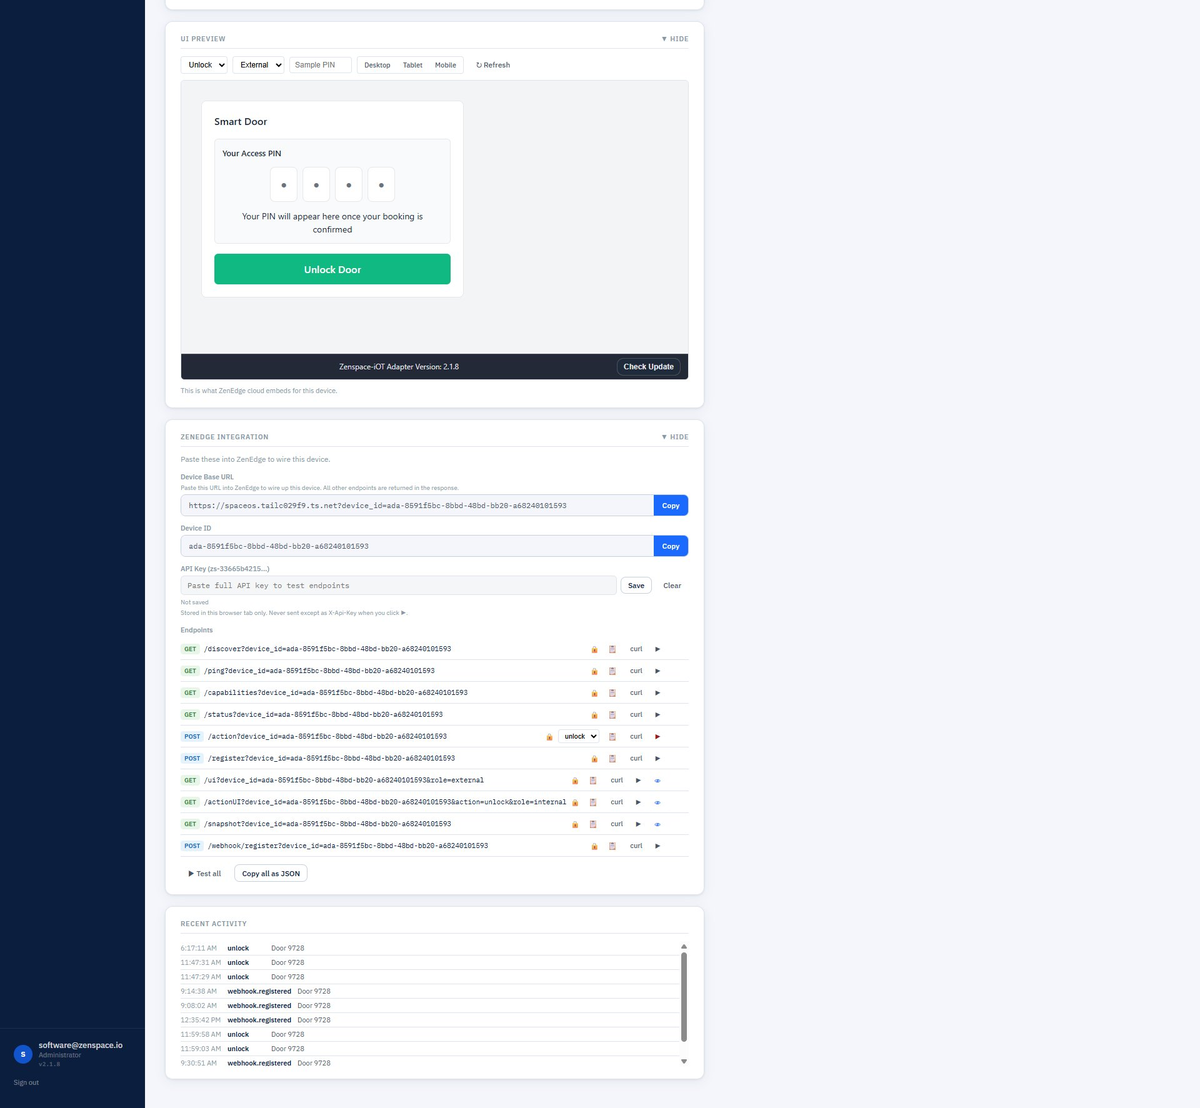The image size is (1200, 1108).
Task: Run the /action endpoint red play icon
Action: (657, 737)
